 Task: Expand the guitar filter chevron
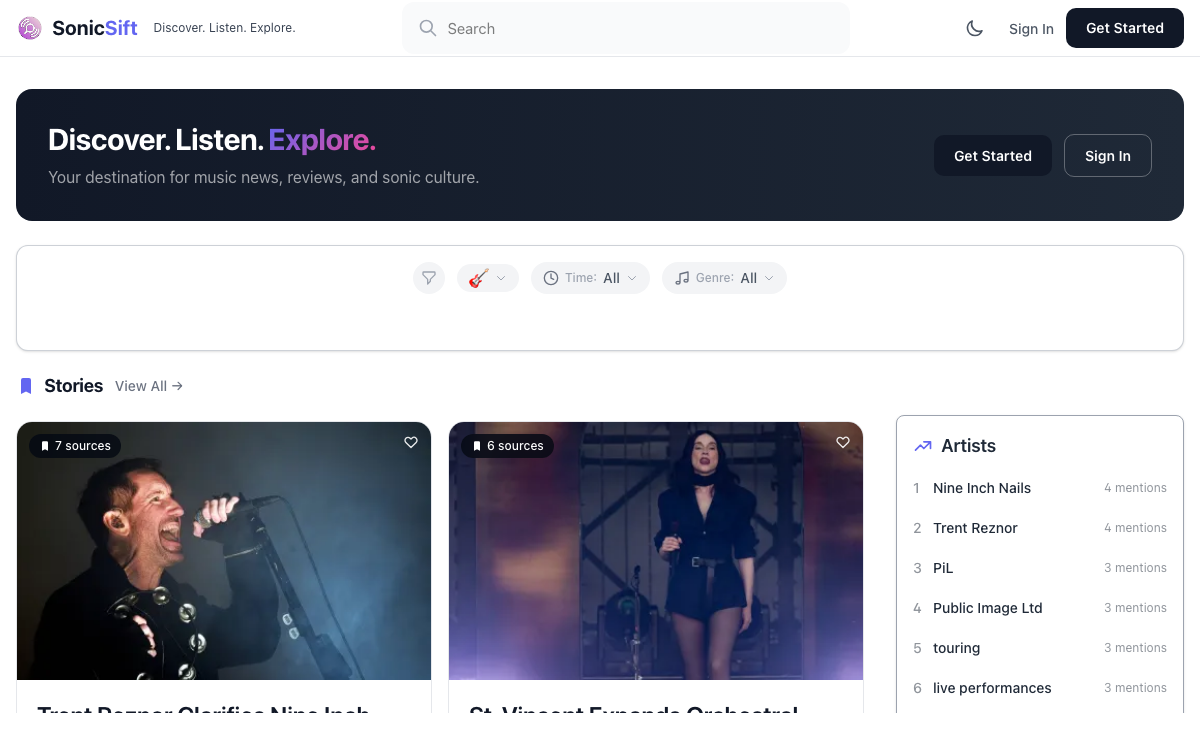coord(500,277)
